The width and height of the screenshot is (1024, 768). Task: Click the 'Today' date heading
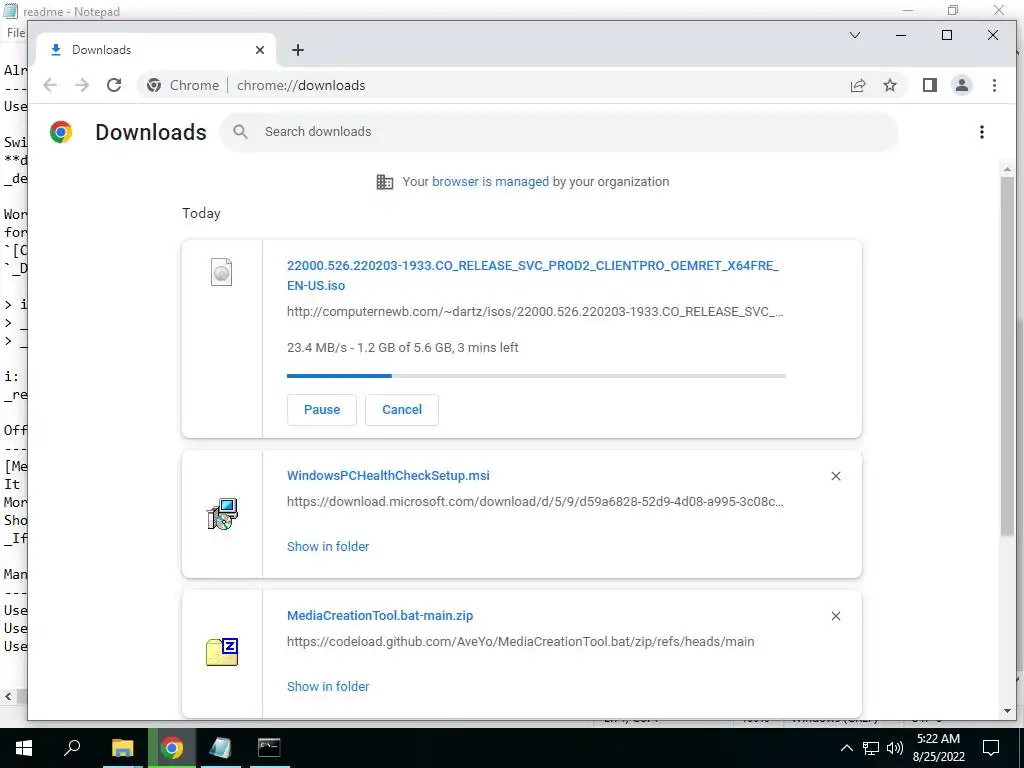pos(201,214)
